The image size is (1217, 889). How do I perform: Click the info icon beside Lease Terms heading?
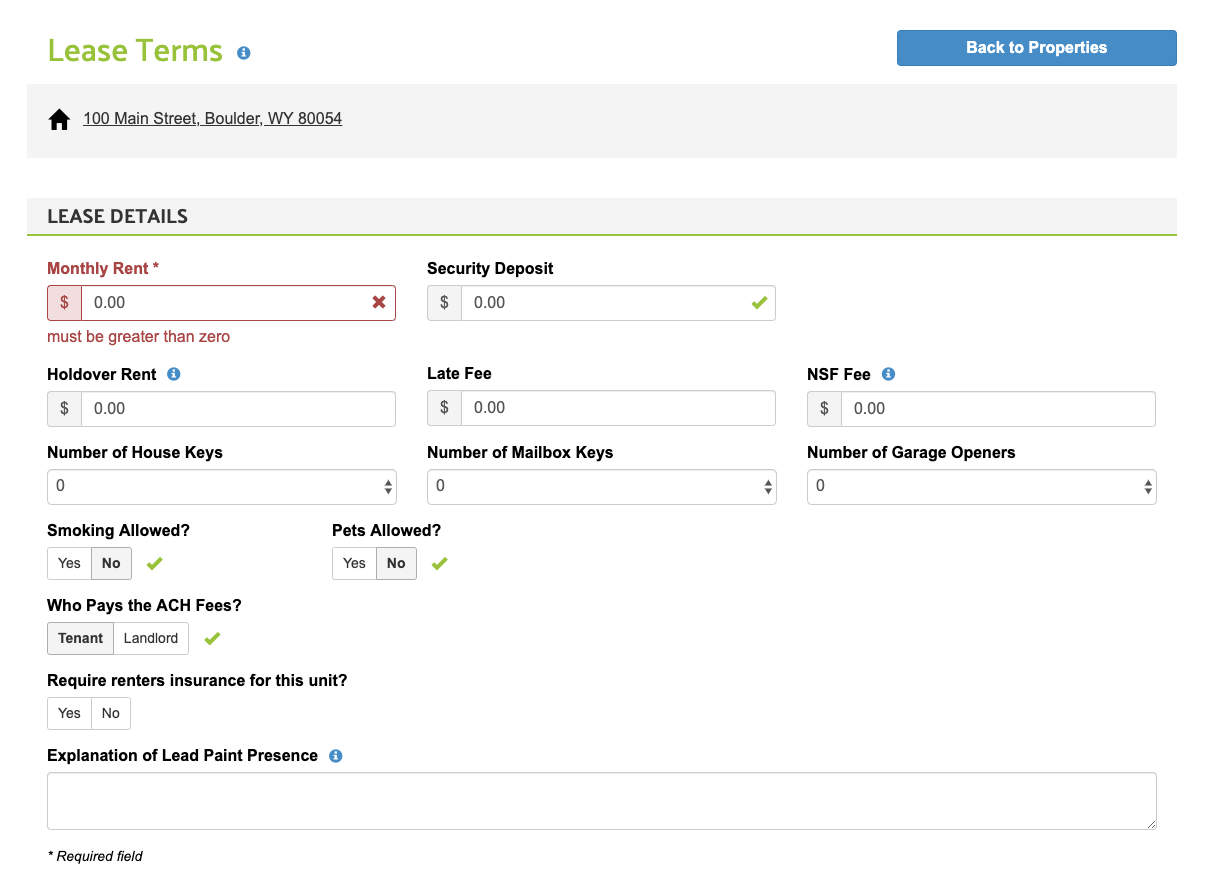tap(243, 53)
